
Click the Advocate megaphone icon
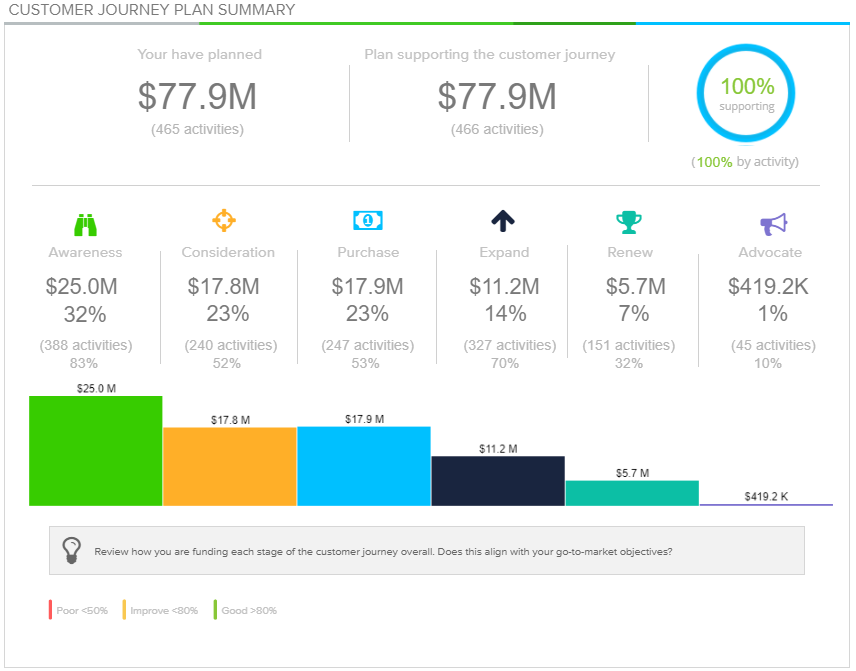click(774, 224)
